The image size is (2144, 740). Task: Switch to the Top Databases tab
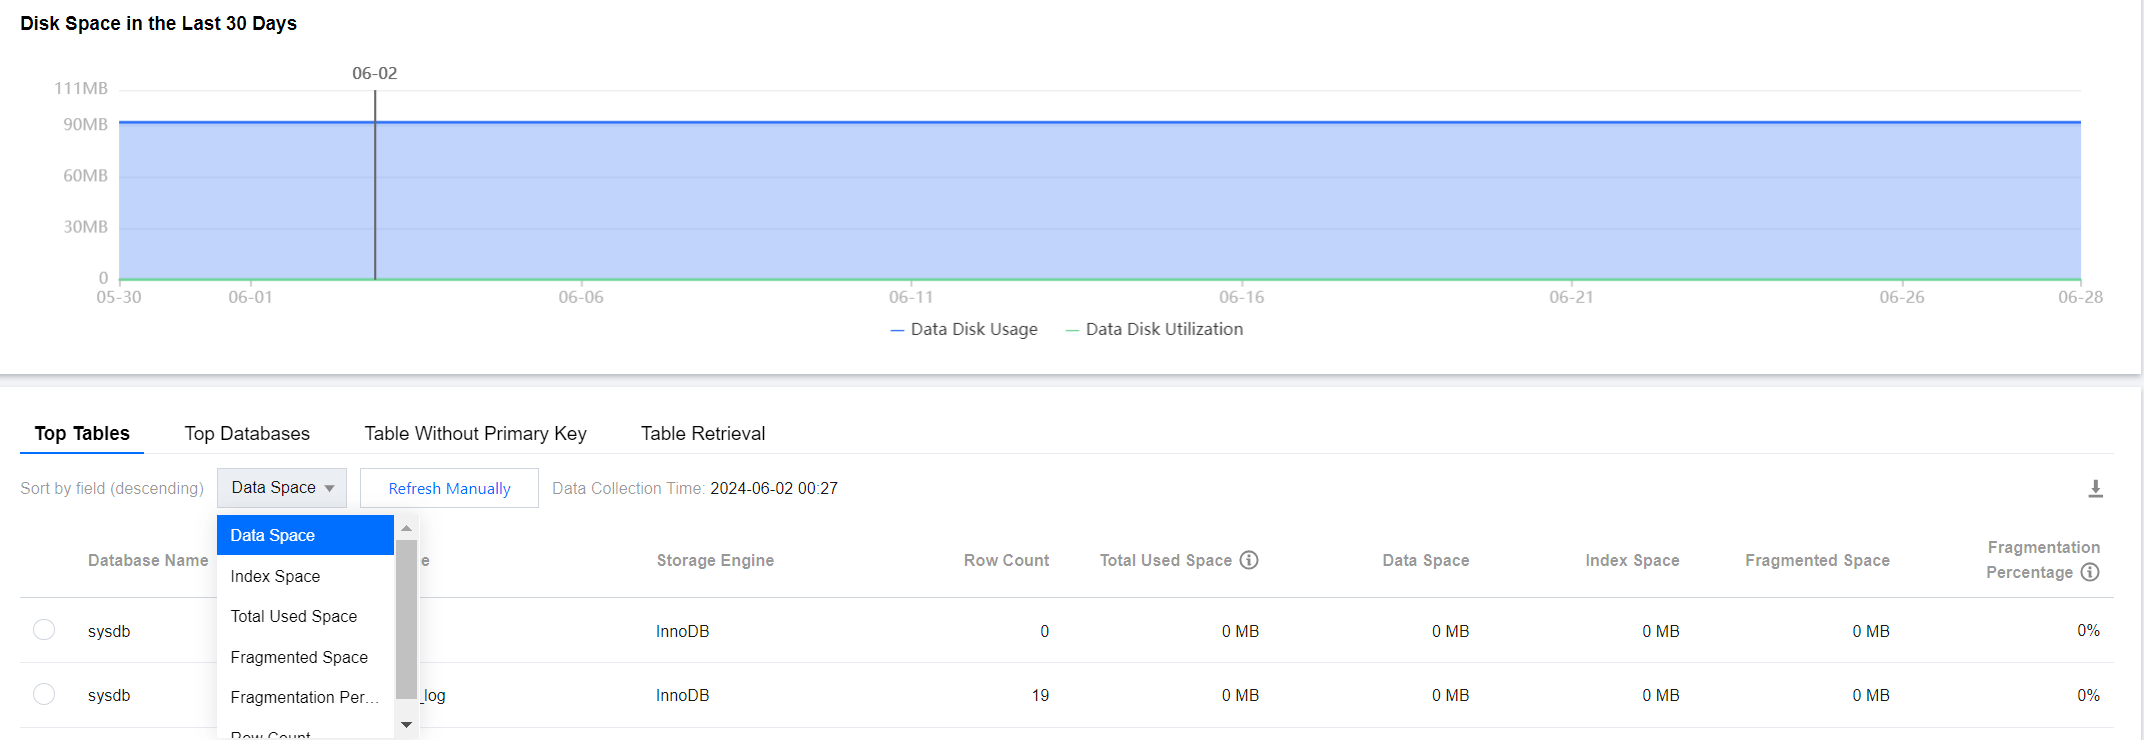247,433
